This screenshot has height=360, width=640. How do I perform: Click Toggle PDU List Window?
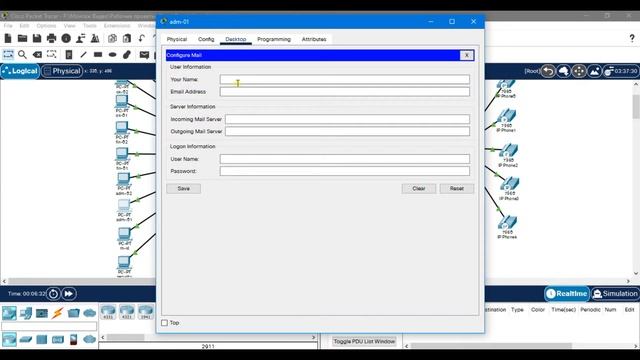coord(364,341)
